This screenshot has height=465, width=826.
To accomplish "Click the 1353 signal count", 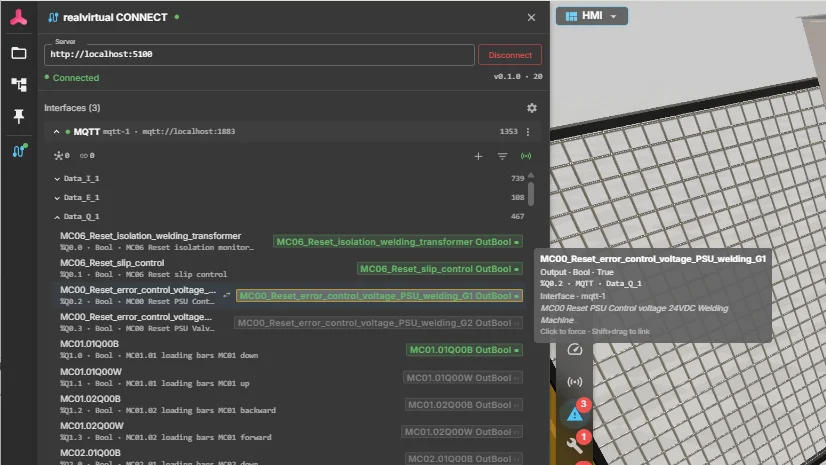I will coord(508,132).
